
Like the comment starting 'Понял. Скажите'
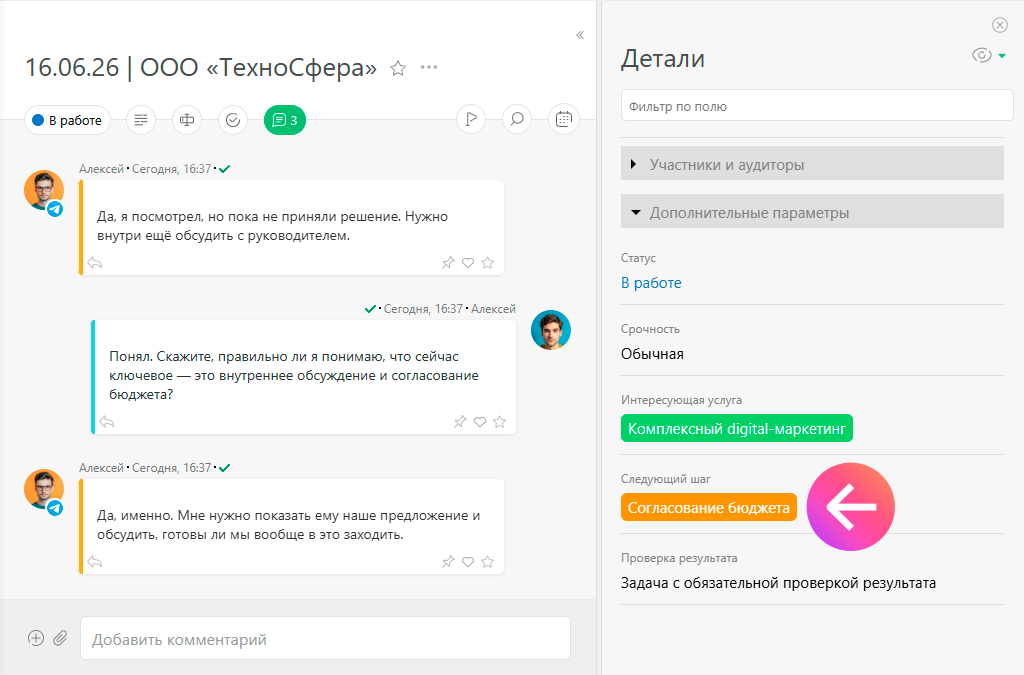coord(480,422)
